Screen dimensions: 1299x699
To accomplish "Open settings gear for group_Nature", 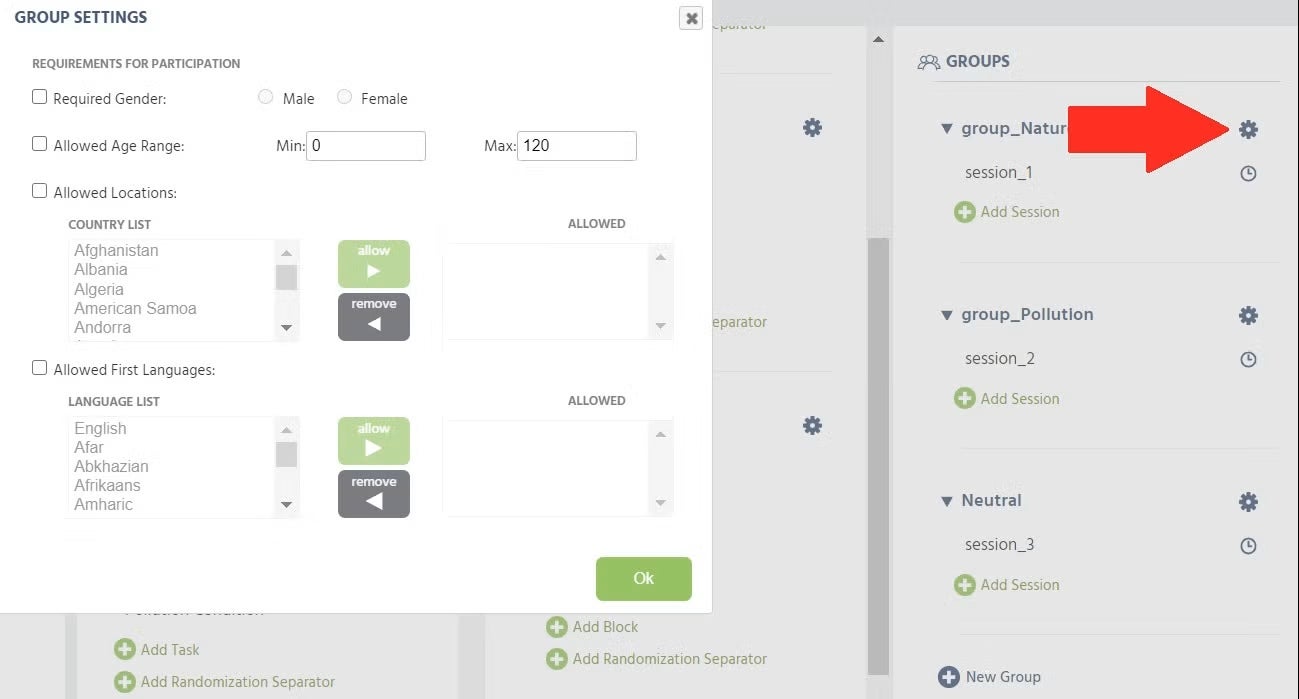I will (1248, 129).
